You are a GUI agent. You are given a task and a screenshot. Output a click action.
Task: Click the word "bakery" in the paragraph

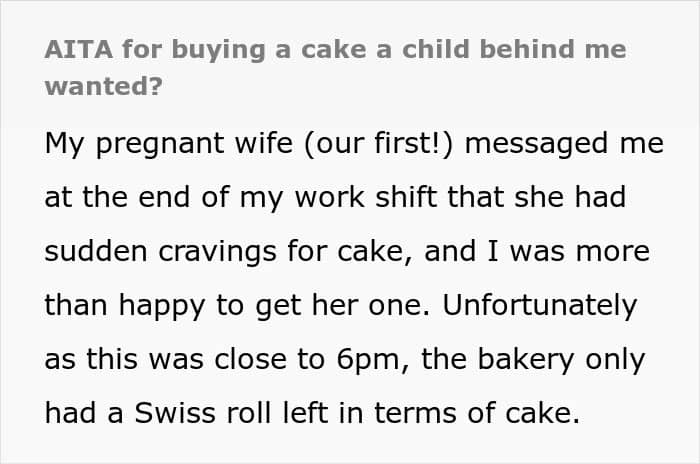[526, 361]
